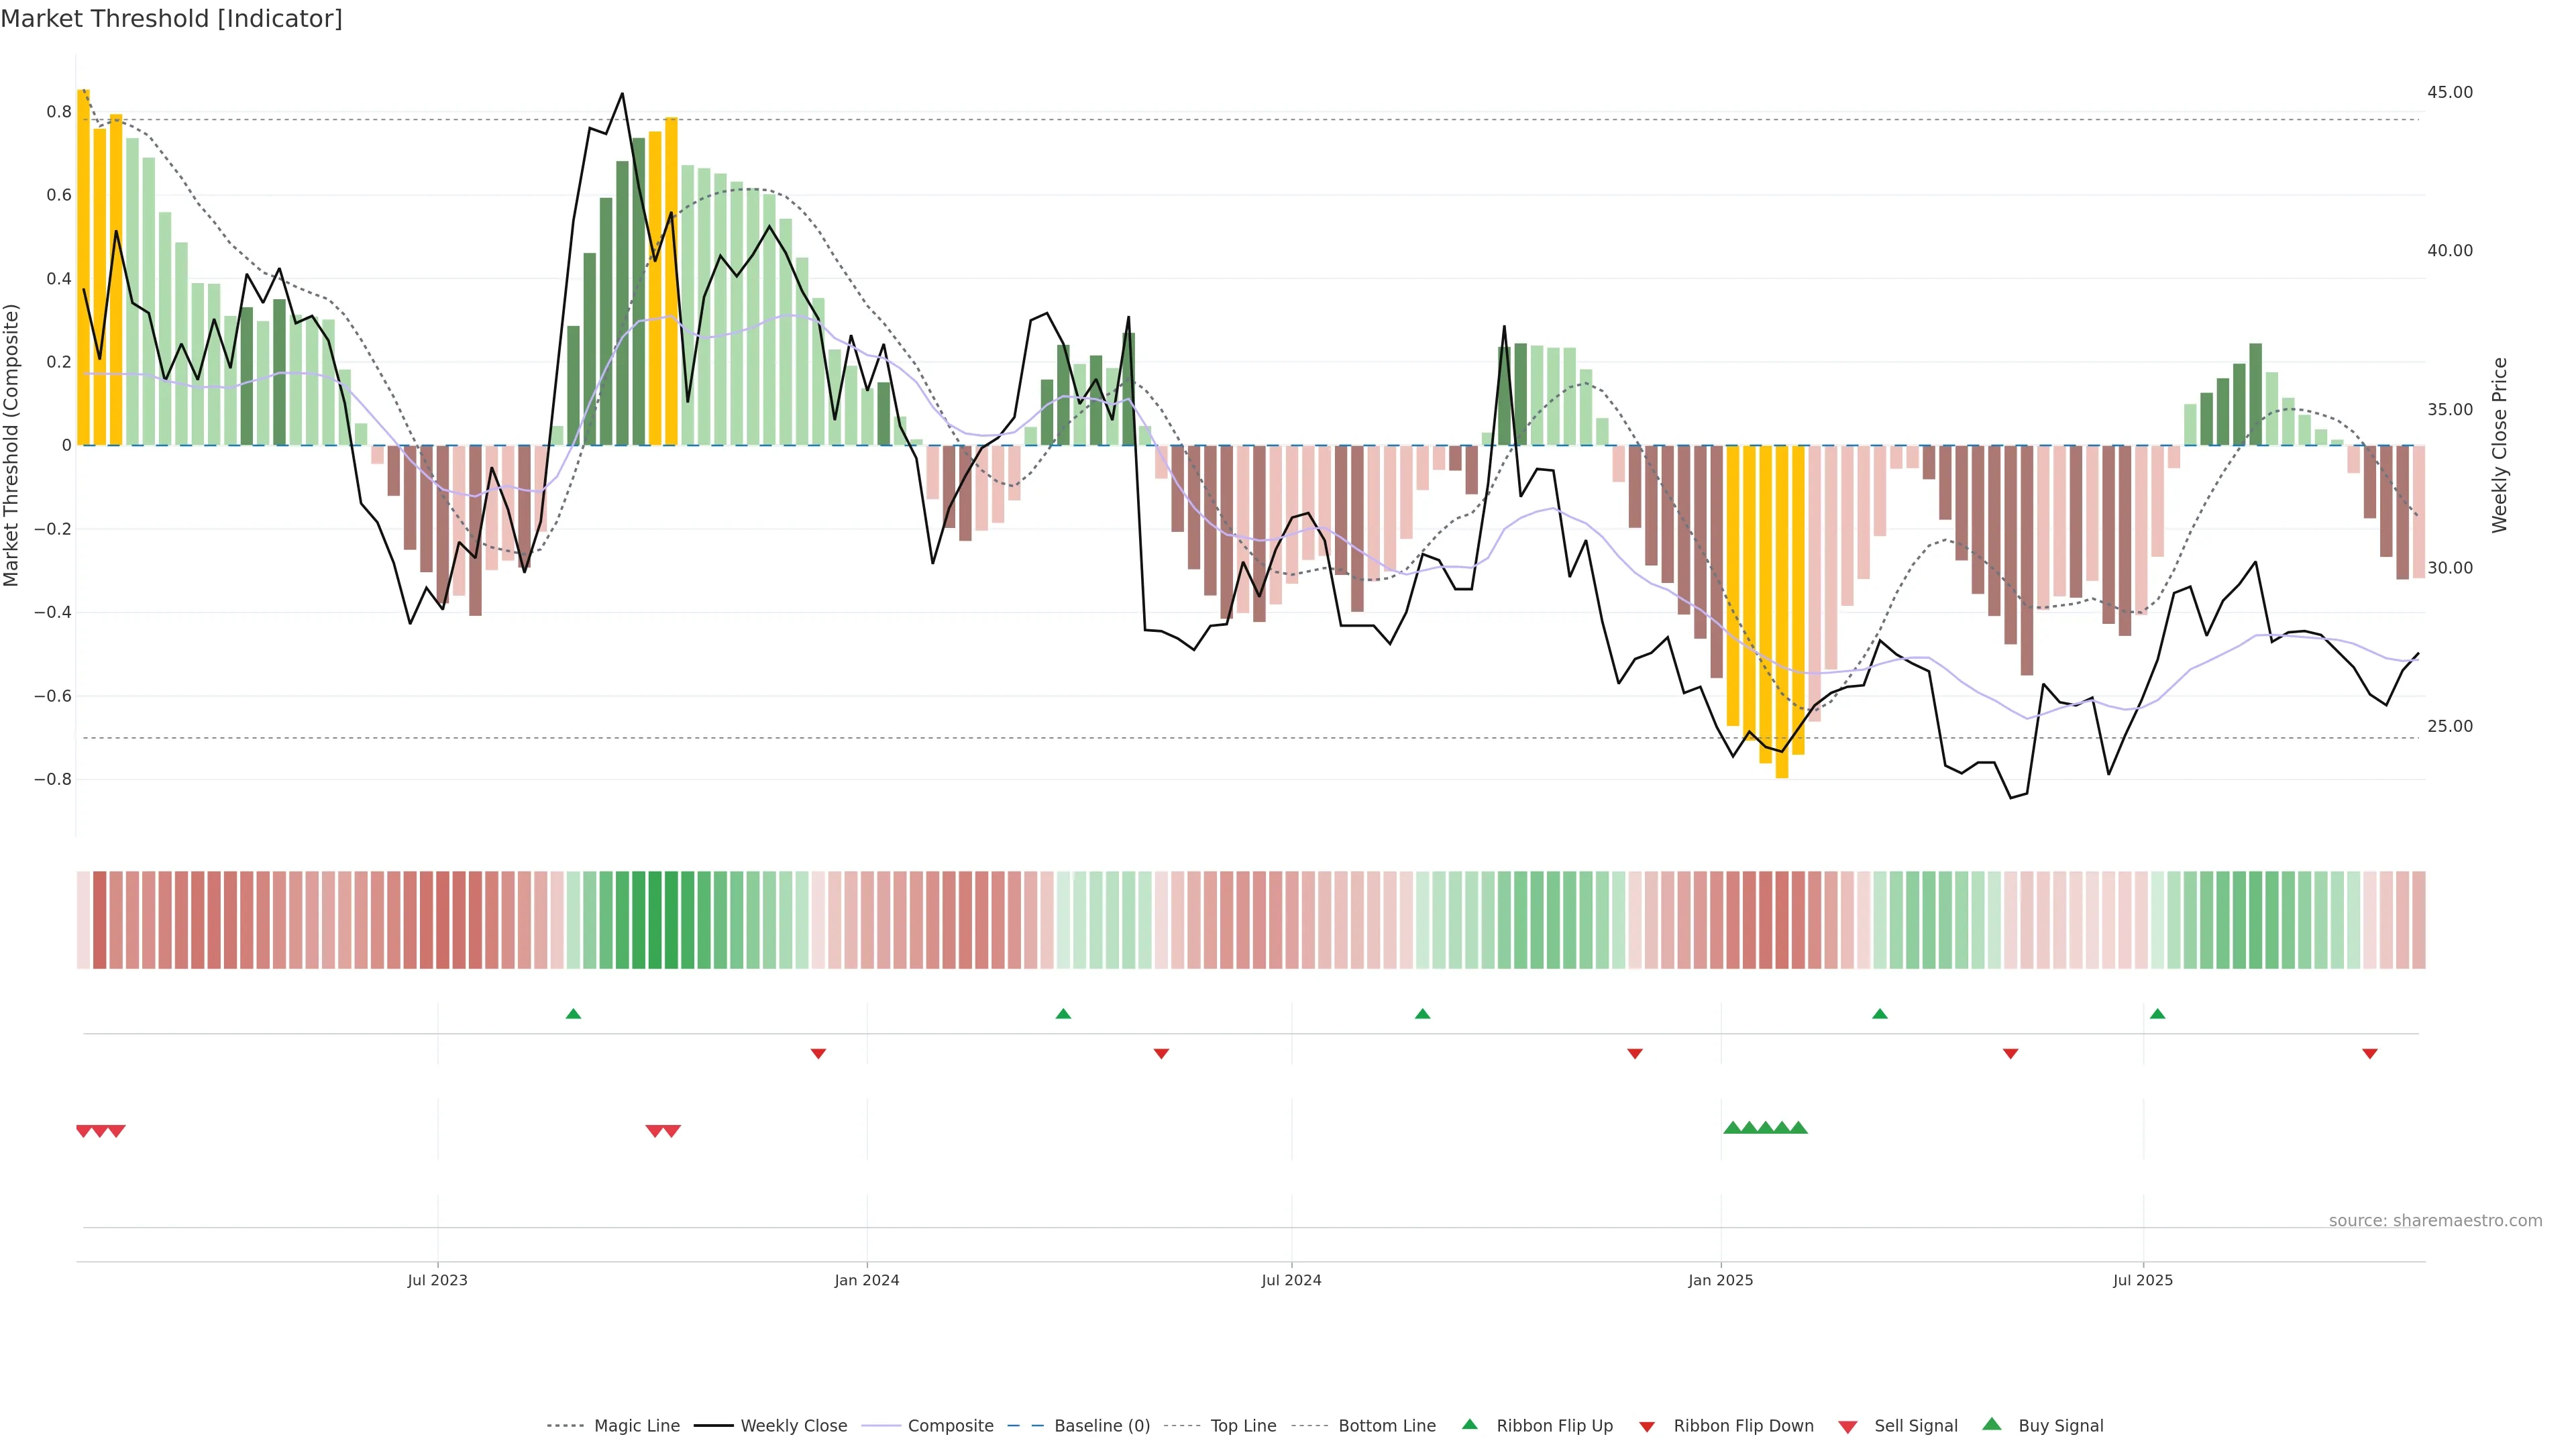Click the Sell Signal legend marker

(x=1848, y=1427)
